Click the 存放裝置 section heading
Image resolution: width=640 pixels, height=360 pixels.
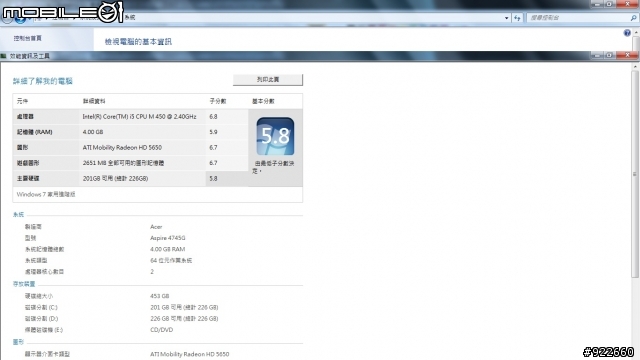pos(24,284)
